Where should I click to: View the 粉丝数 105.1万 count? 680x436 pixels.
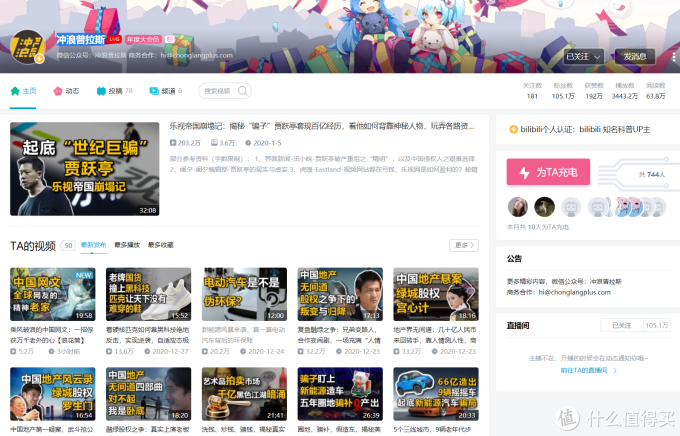[563, 91]
